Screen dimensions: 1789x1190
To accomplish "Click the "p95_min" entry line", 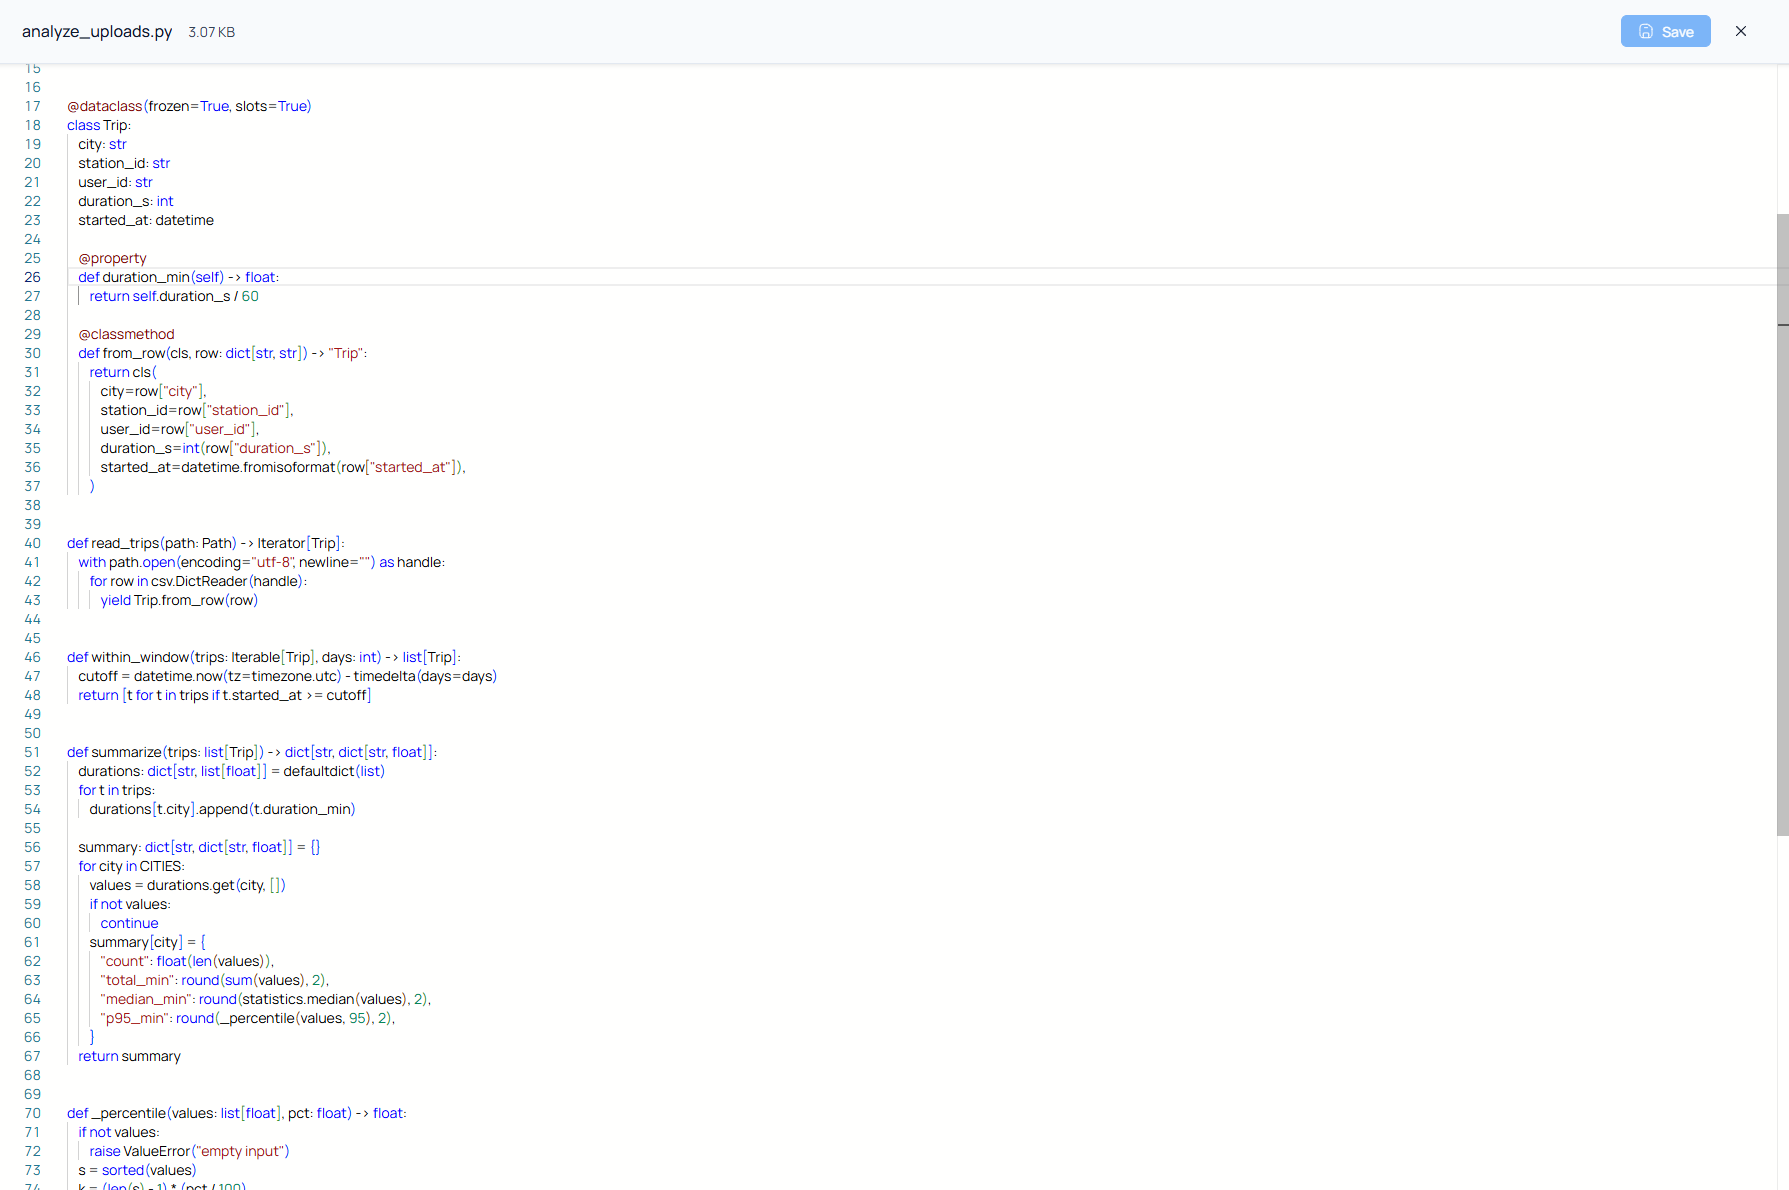I will (248, 1018).
